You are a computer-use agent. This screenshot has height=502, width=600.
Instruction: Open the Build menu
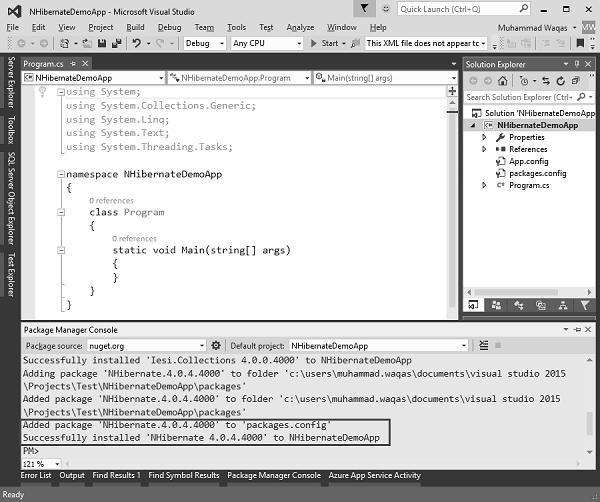coord(135,27)
